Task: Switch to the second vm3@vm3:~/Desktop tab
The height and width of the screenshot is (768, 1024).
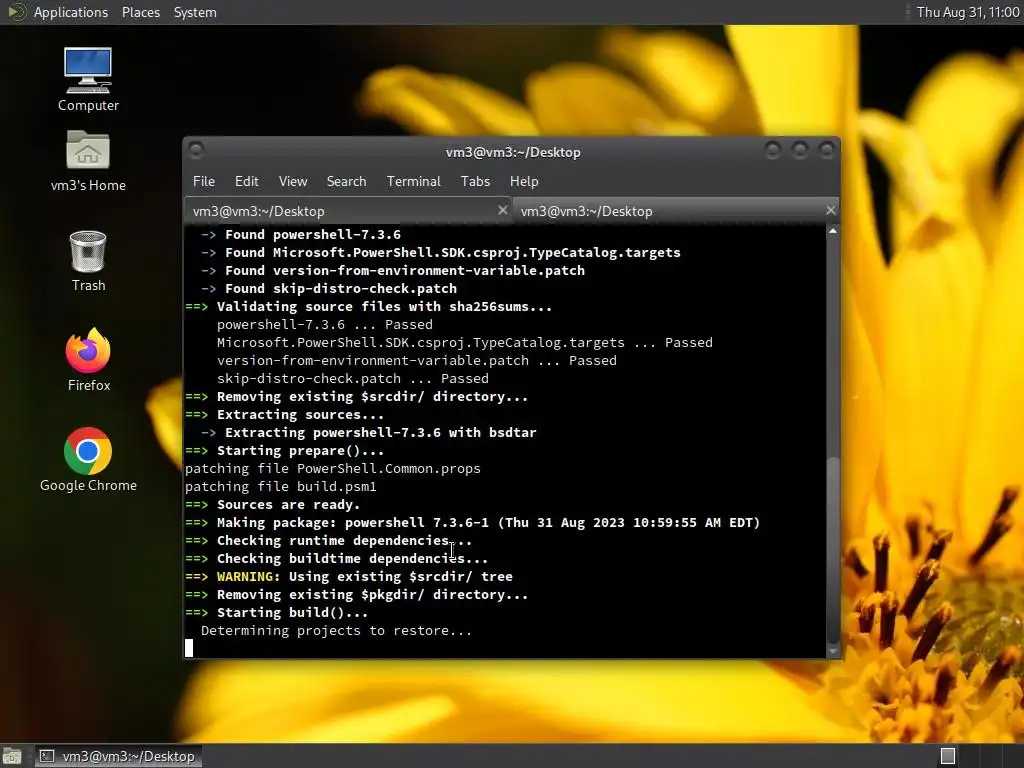Action: 675,211
